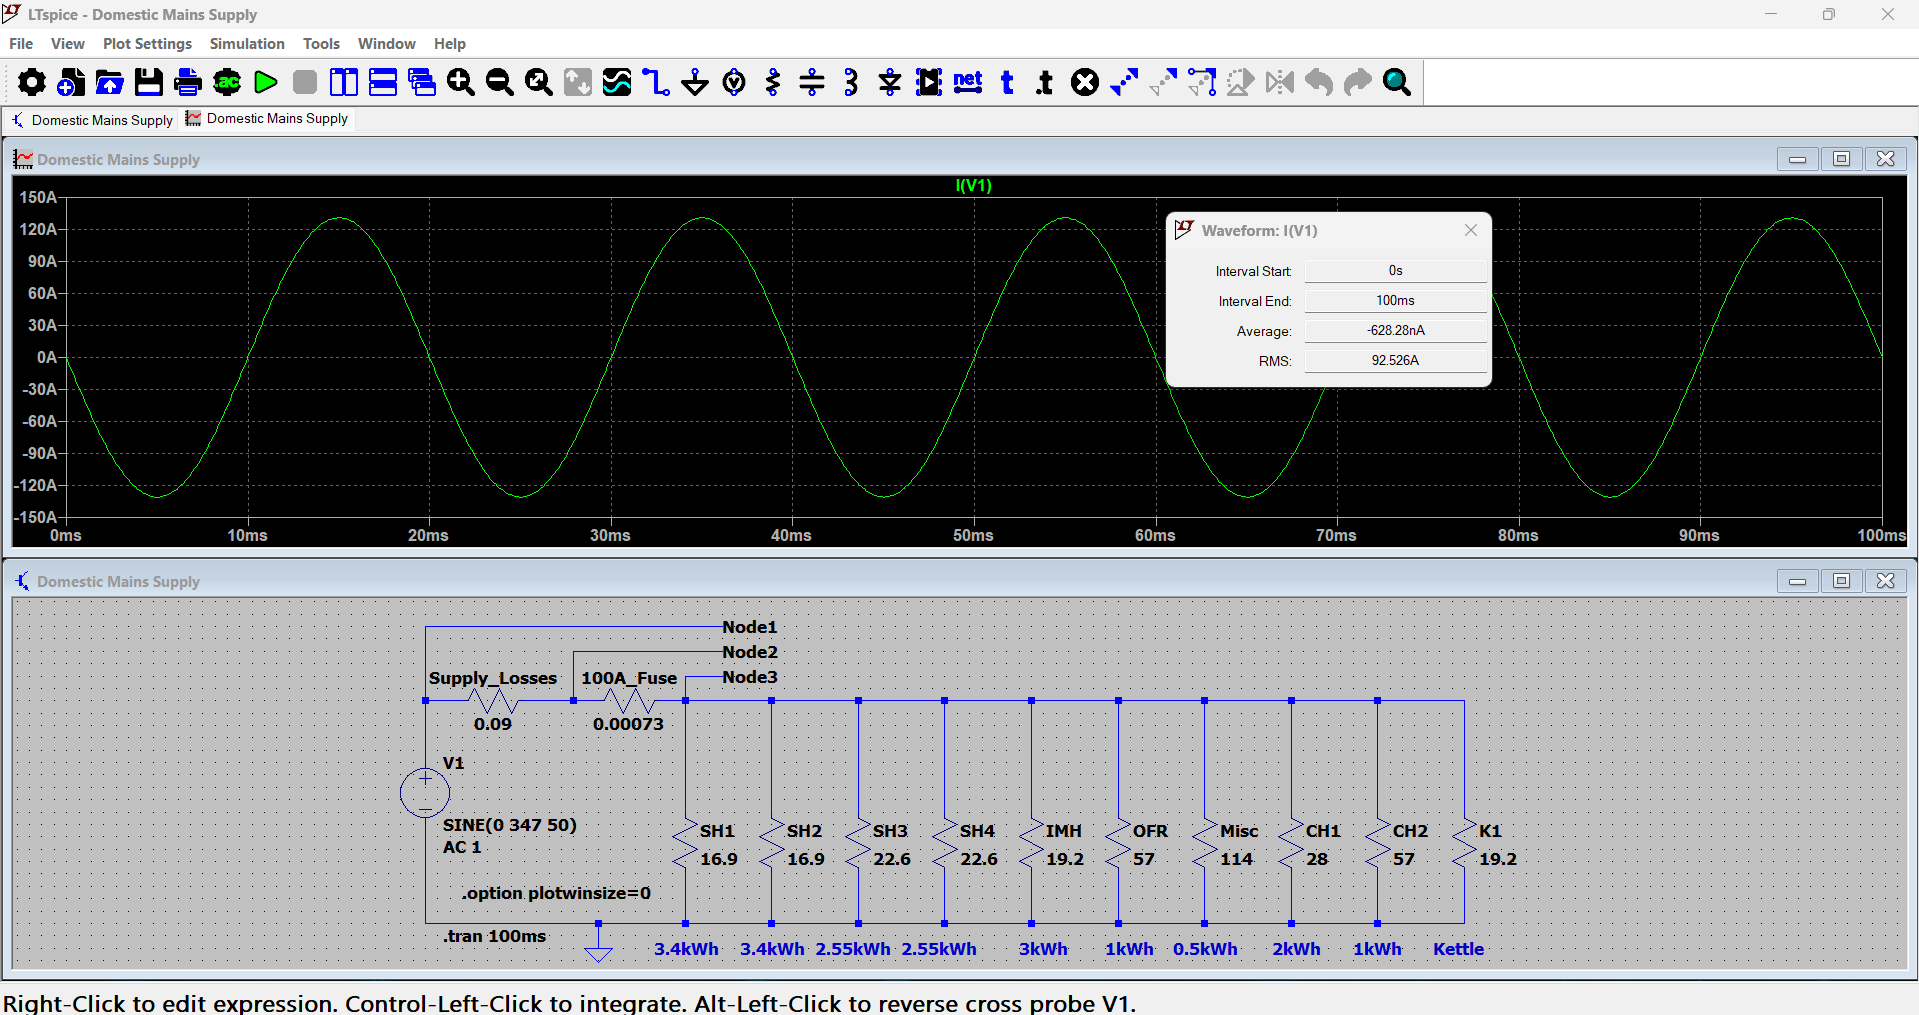Open the settings gear icon in toolbar
This screenshot has width=1919, height=1015.
pyautogui.click(x=31, y=82)
